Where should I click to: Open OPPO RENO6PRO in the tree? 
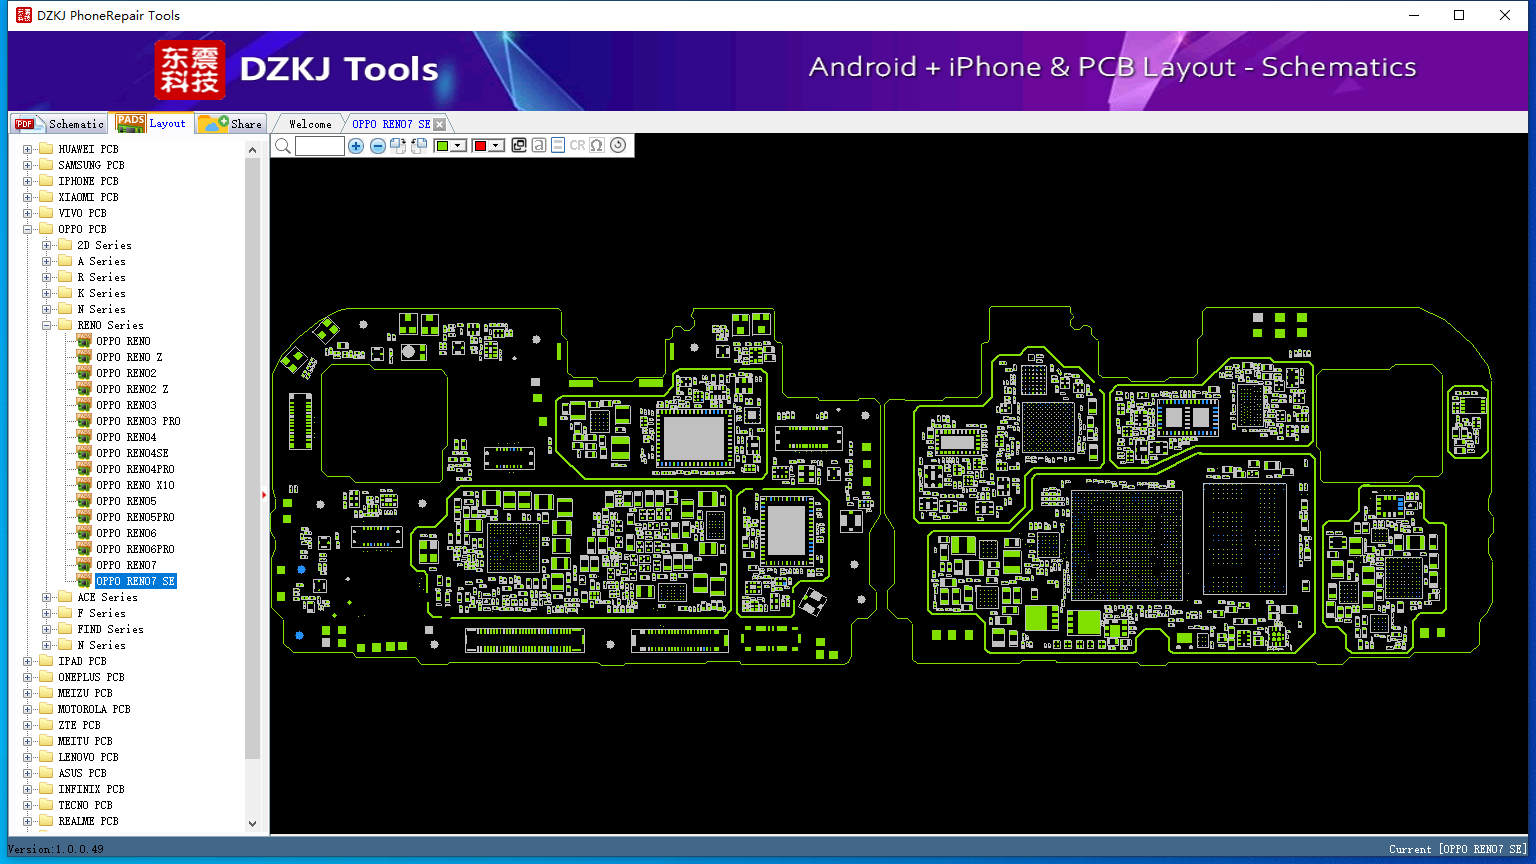click(135, 549)
